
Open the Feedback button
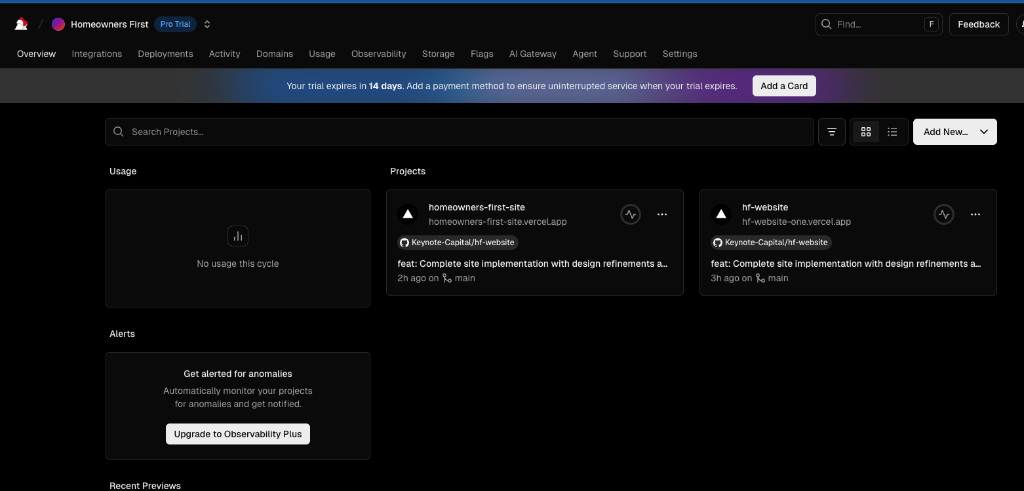(978, 24)
